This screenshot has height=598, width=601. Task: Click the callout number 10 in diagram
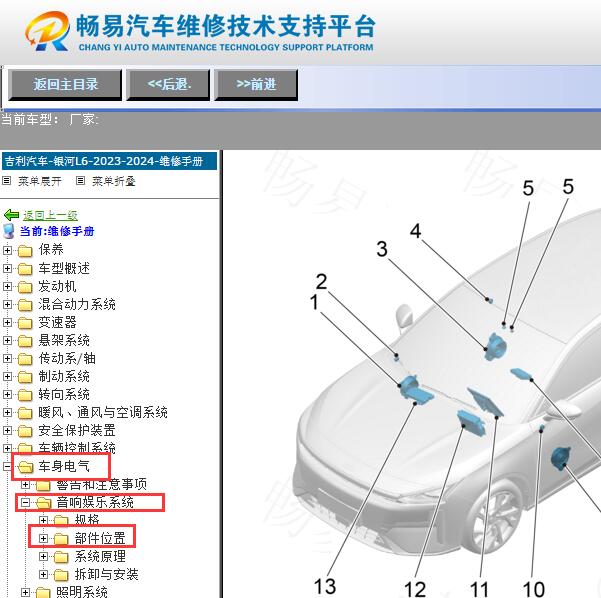533,589
